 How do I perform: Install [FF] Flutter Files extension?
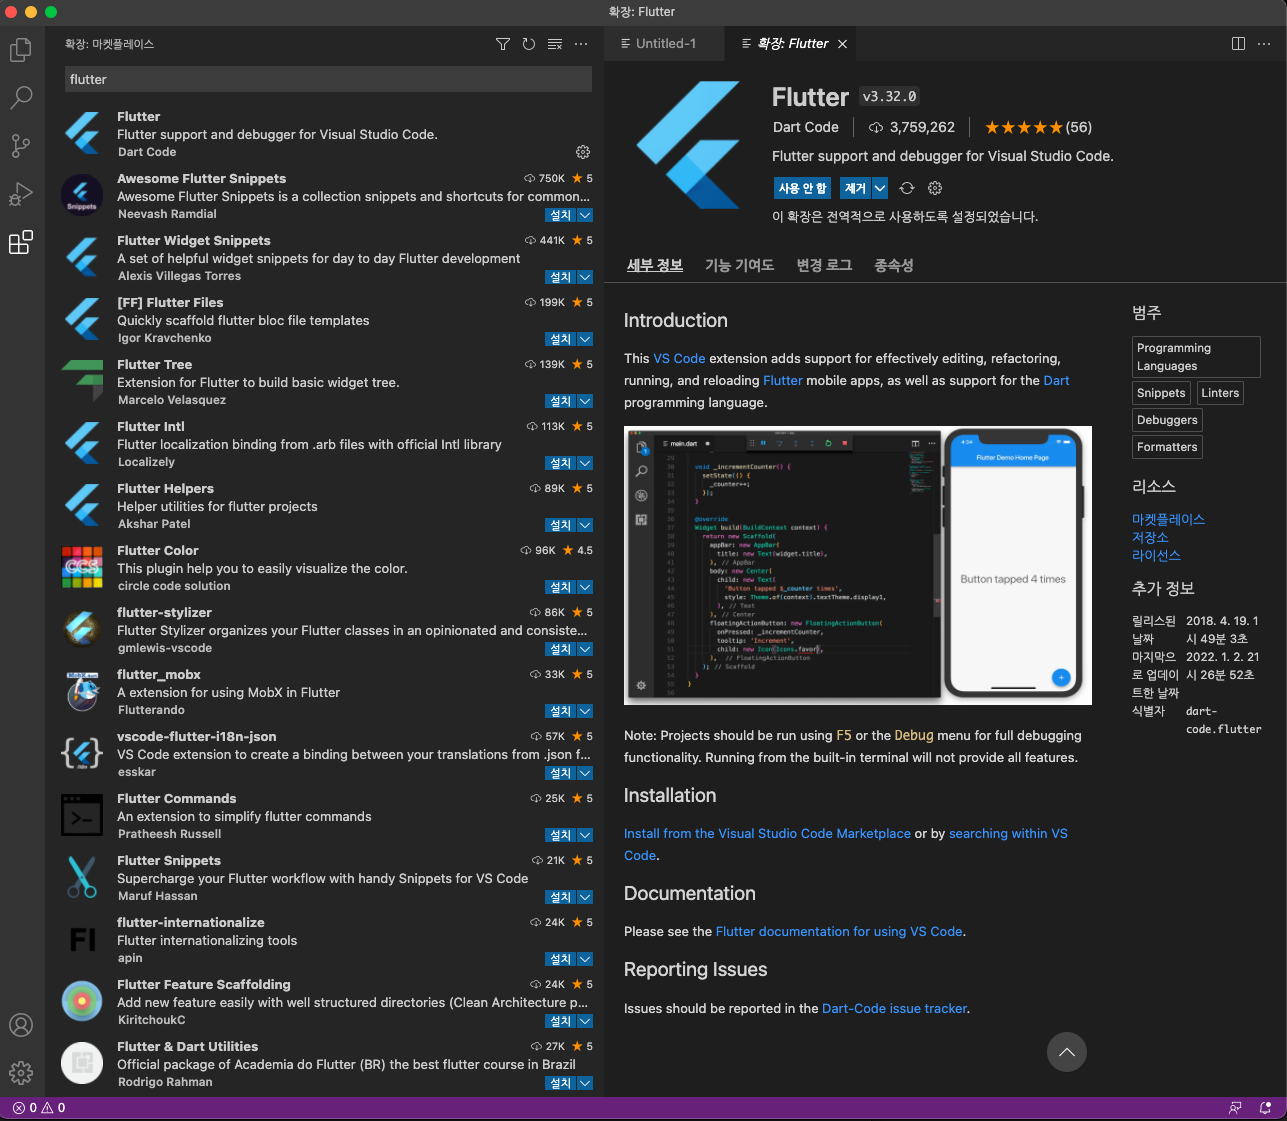561,339
